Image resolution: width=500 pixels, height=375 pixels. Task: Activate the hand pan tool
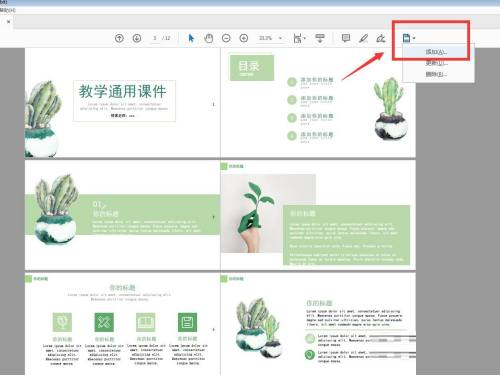point(209,38)
